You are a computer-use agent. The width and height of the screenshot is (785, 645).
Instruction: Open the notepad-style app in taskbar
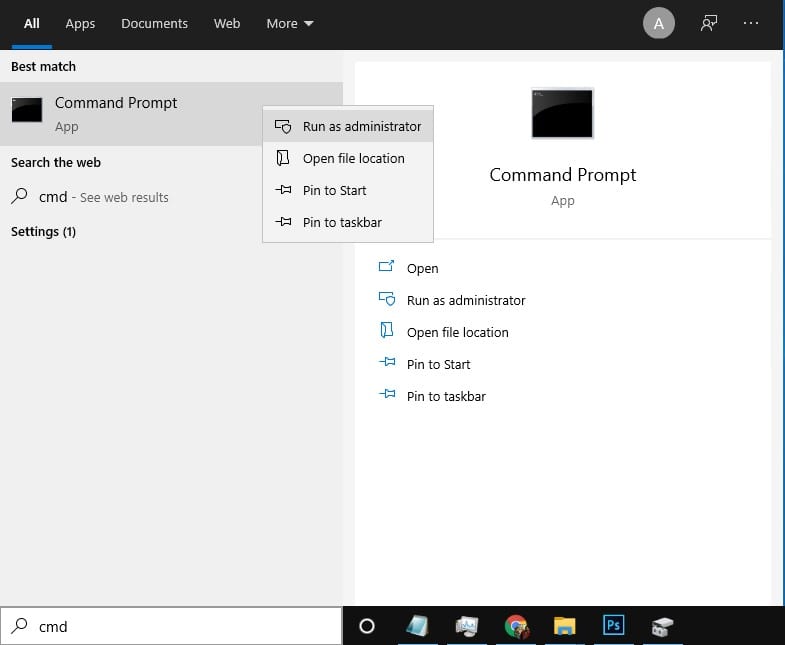tap(418, 626)
